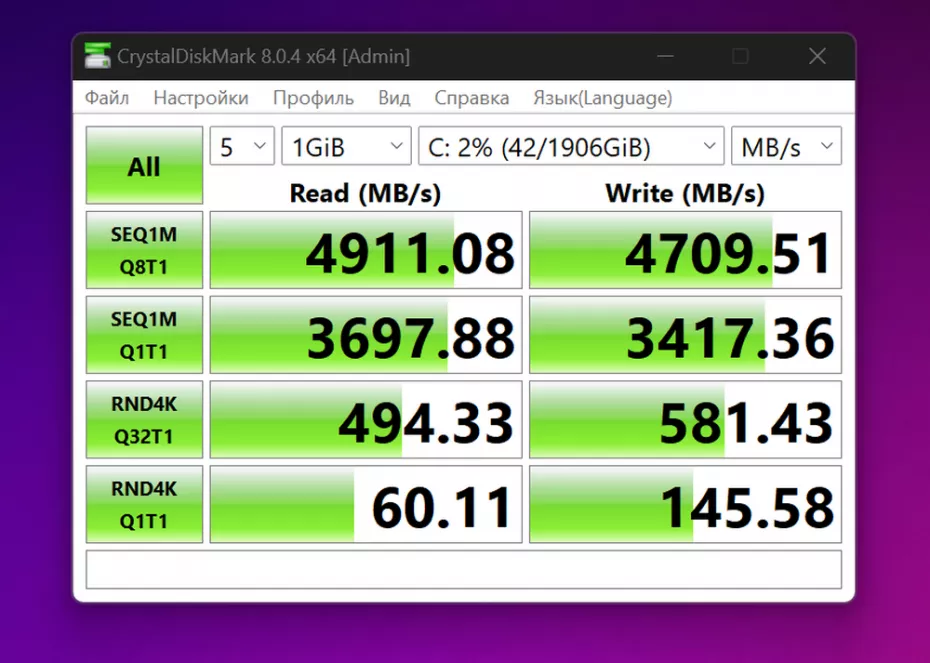
Task: Click the empty comment field at bottom
Action: [x=464, y=570]
